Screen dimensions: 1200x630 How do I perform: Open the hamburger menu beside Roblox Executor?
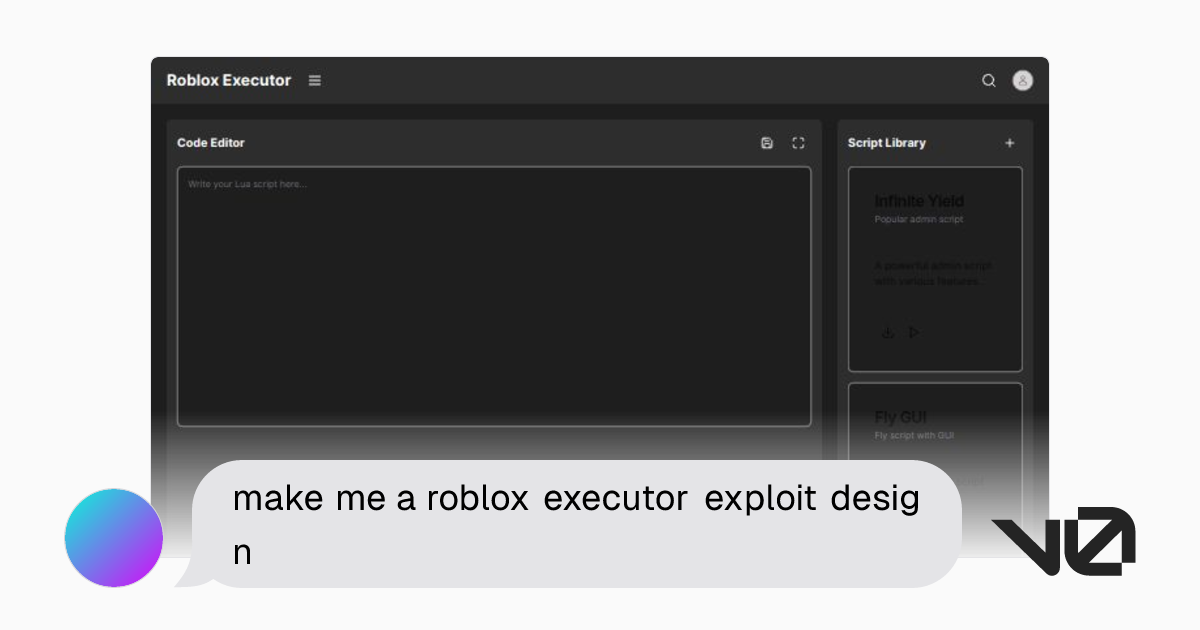315,81
